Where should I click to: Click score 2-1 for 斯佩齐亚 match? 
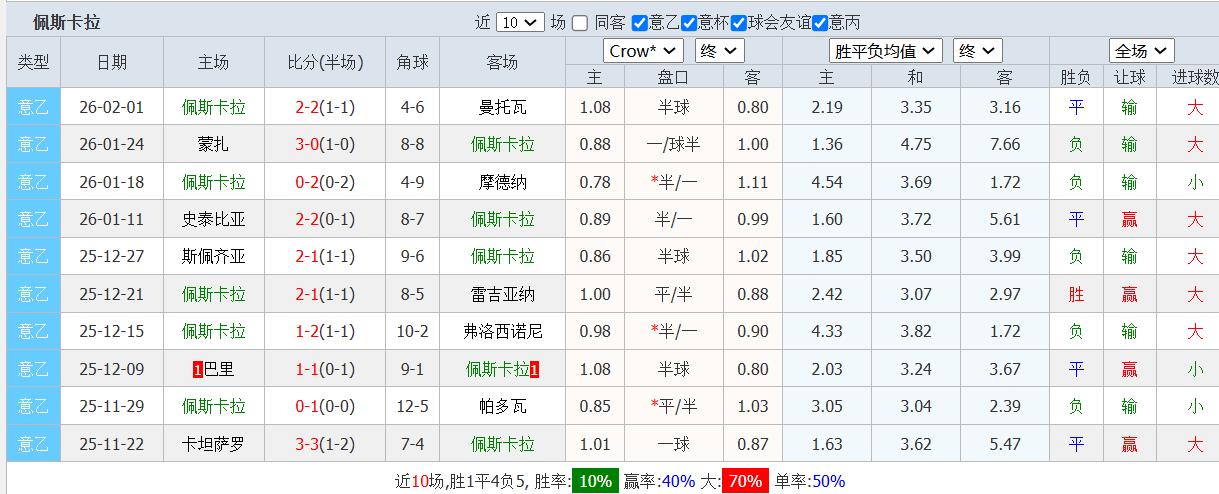[x=307, y=256]
